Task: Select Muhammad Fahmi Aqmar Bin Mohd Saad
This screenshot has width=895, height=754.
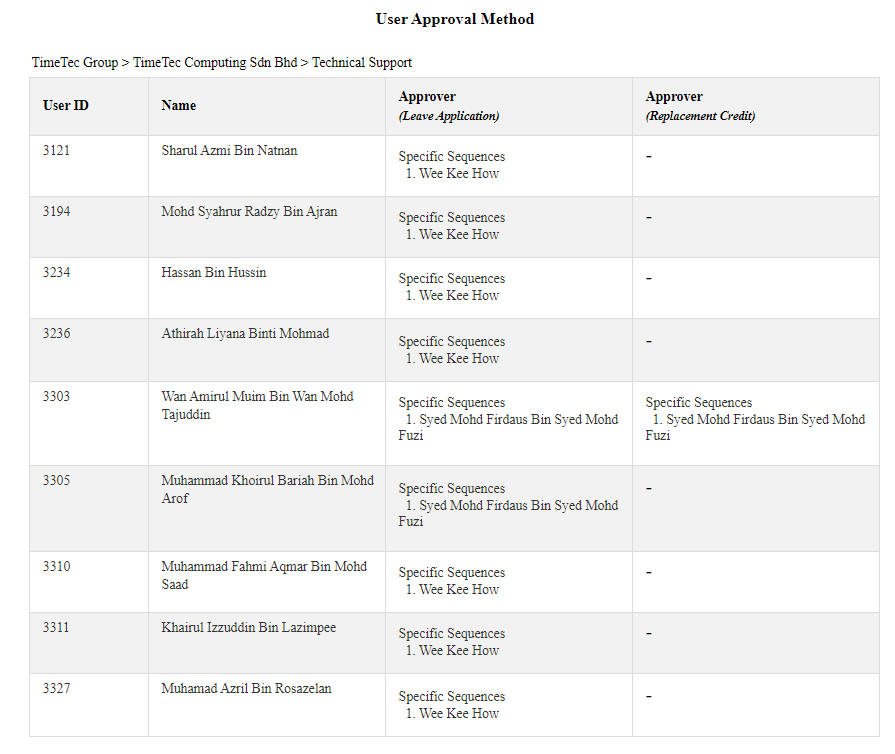Action: pos(264,575)
